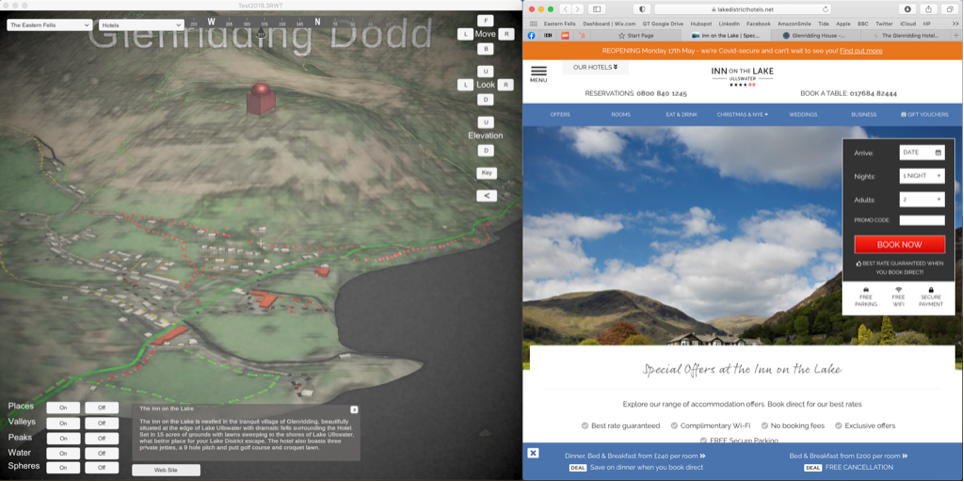Turn Water On
Screen dimensions: 964x482
pos(63,454)
